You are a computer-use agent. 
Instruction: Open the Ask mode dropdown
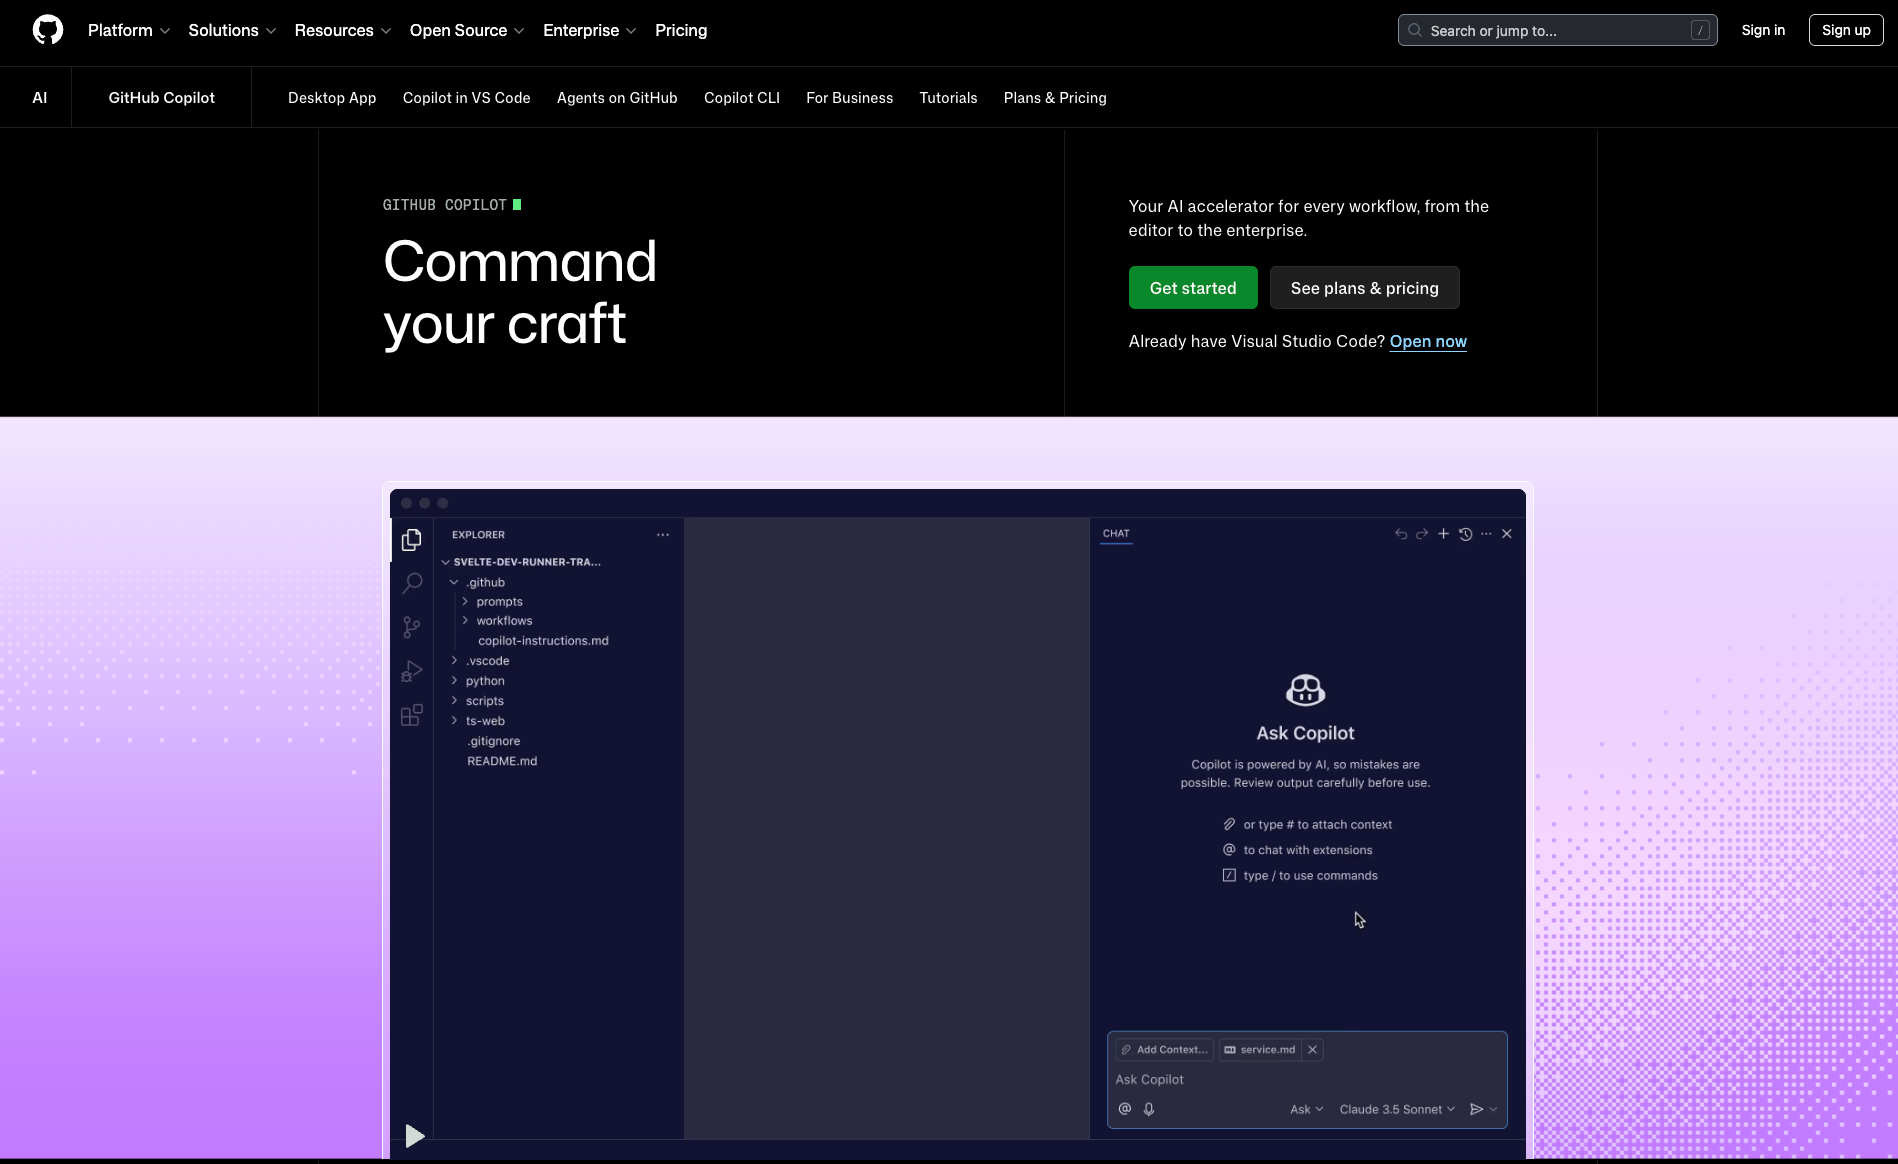click(1306, 1109)
